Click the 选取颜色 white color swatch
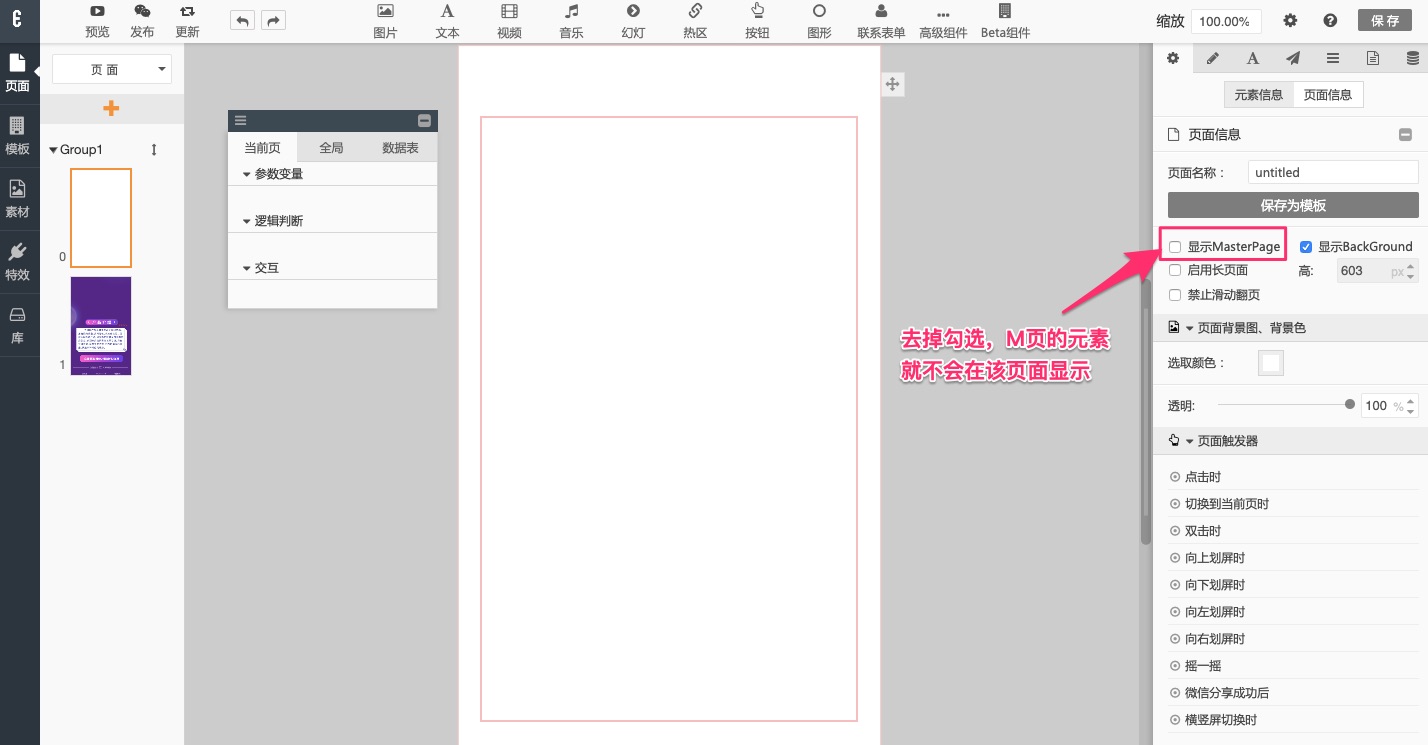The image size is (1428, 745). click(1271, 363)
